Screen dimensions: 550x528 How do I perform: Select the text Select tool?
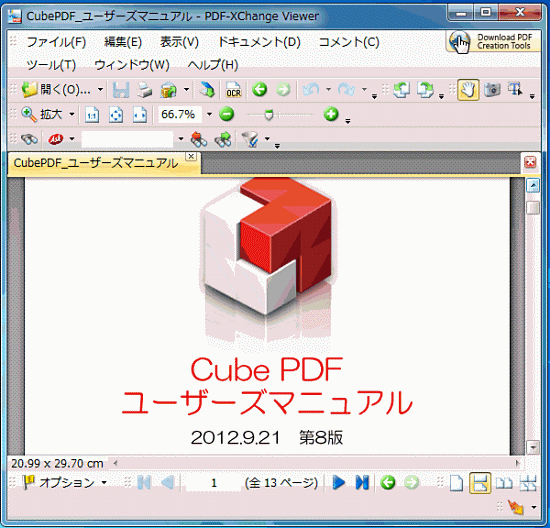click(x=515, y=89)
